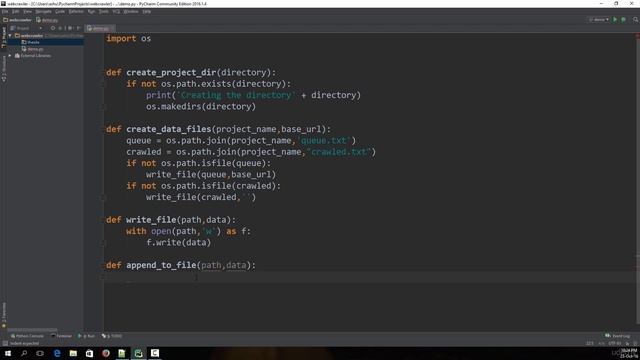The height and width of the screenshot is (360, 640).
Task: Toggle the Project tool window side tab
Action: coord(4,37)
